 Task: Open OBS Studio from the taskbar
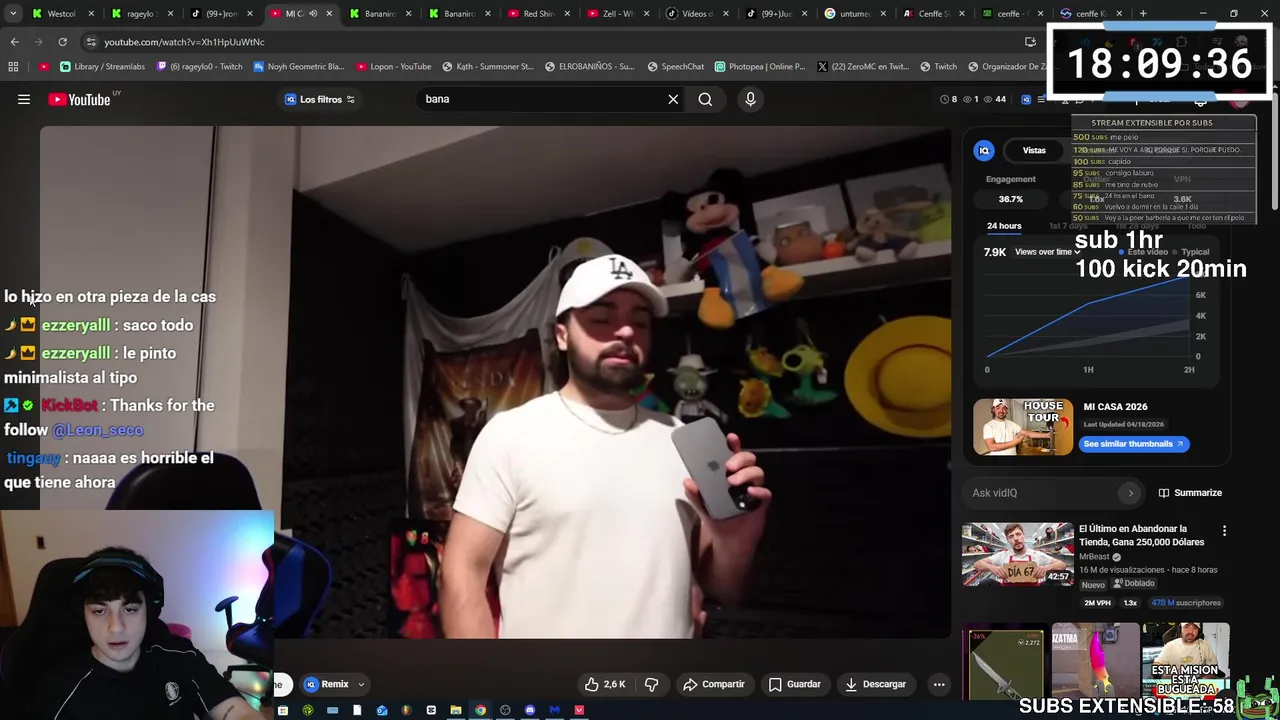pos(505,710)
